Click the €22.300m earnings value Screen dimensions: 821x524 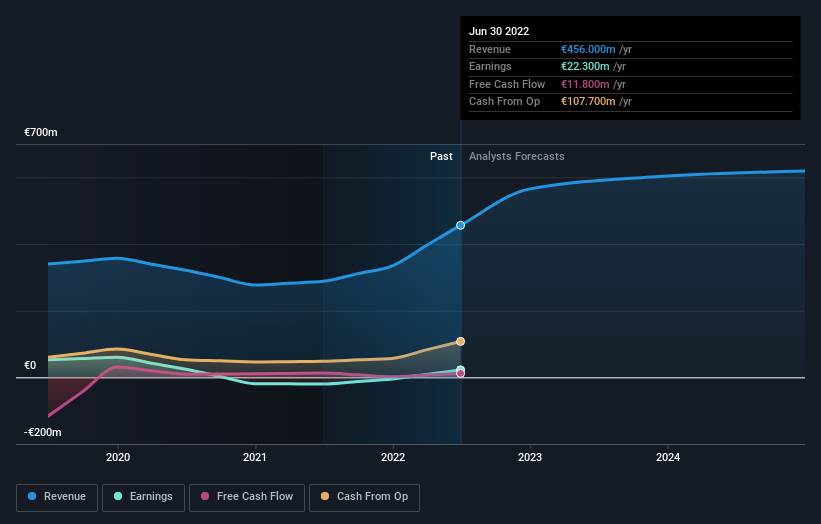pos(585,66)
